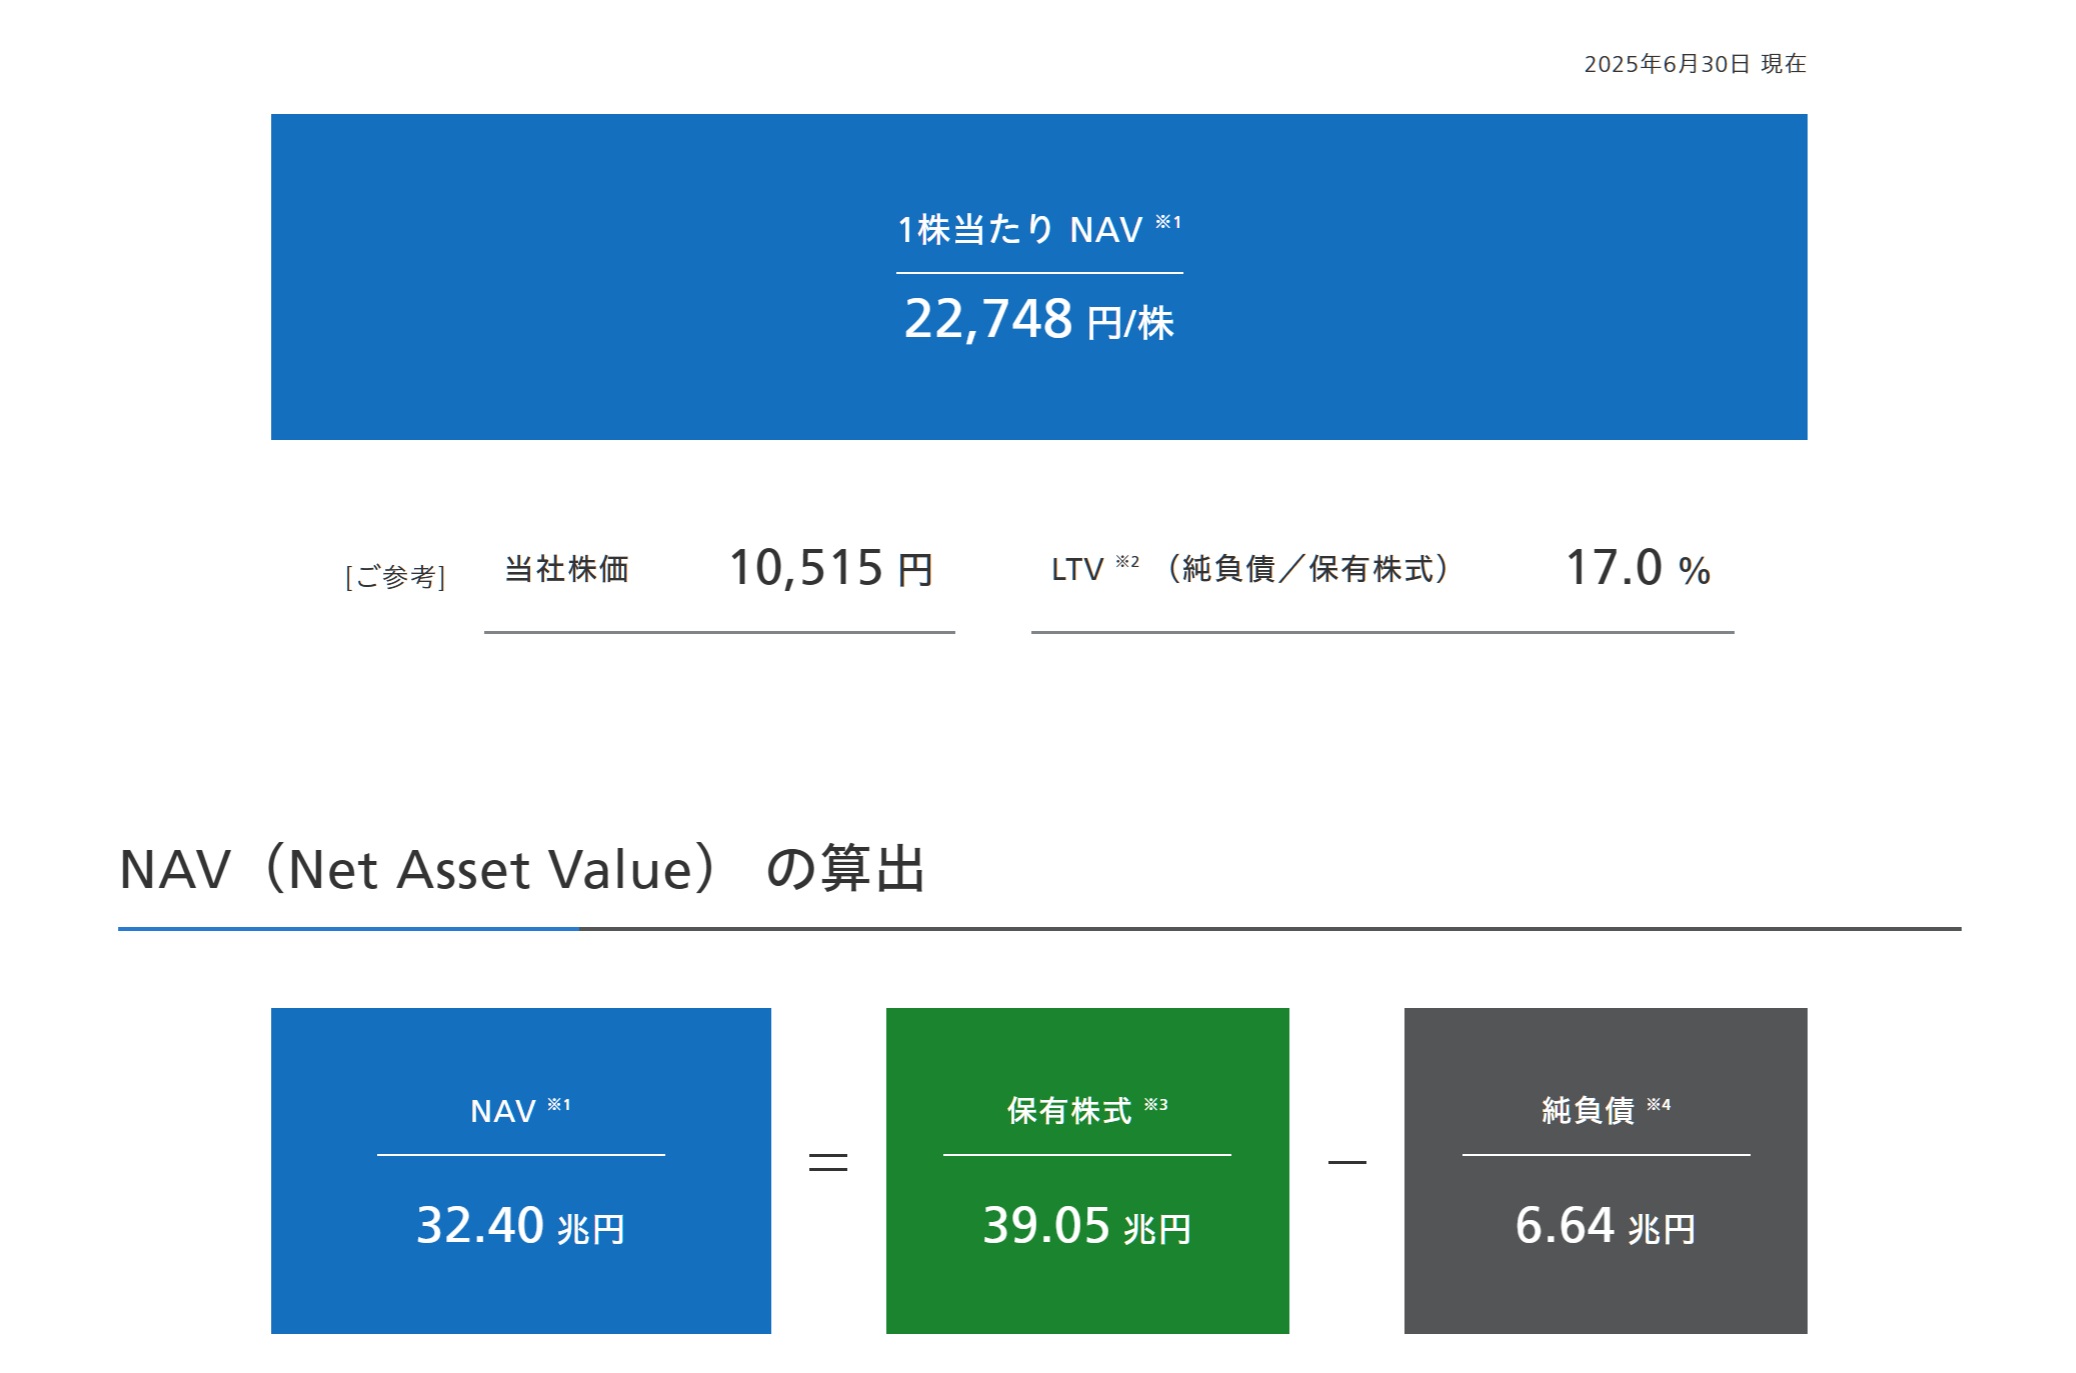Screen dimensions: 2076x1373
Task: Click the 22,748 円/株 NAV value
Action: tap(1038, 320)
